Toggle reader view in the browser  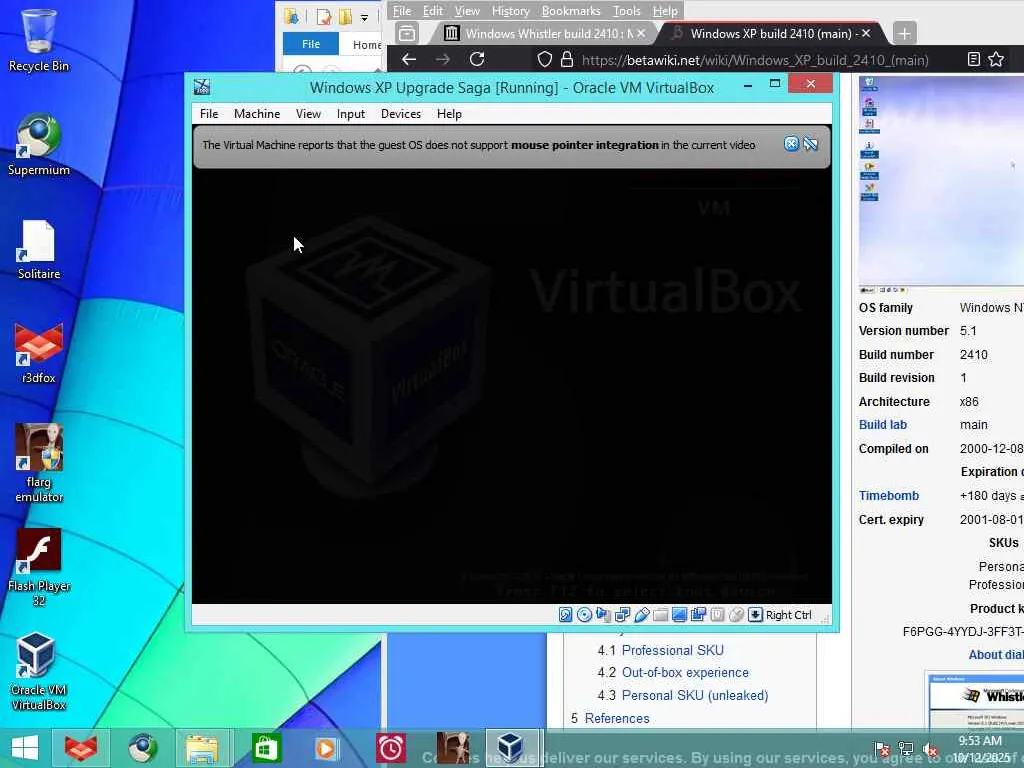coord(973,59)
